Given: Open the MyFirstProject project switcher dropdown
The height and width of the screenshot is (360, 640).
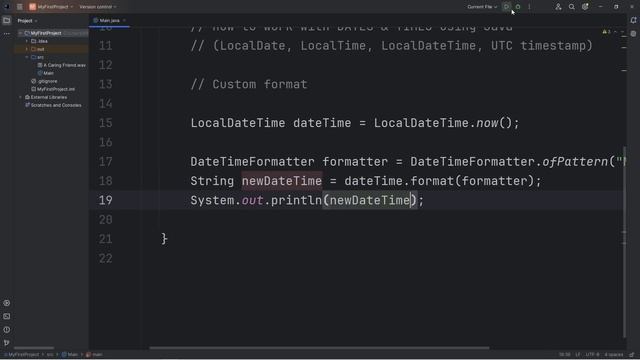Looking at the screenshot, I should tap(51, 7).
